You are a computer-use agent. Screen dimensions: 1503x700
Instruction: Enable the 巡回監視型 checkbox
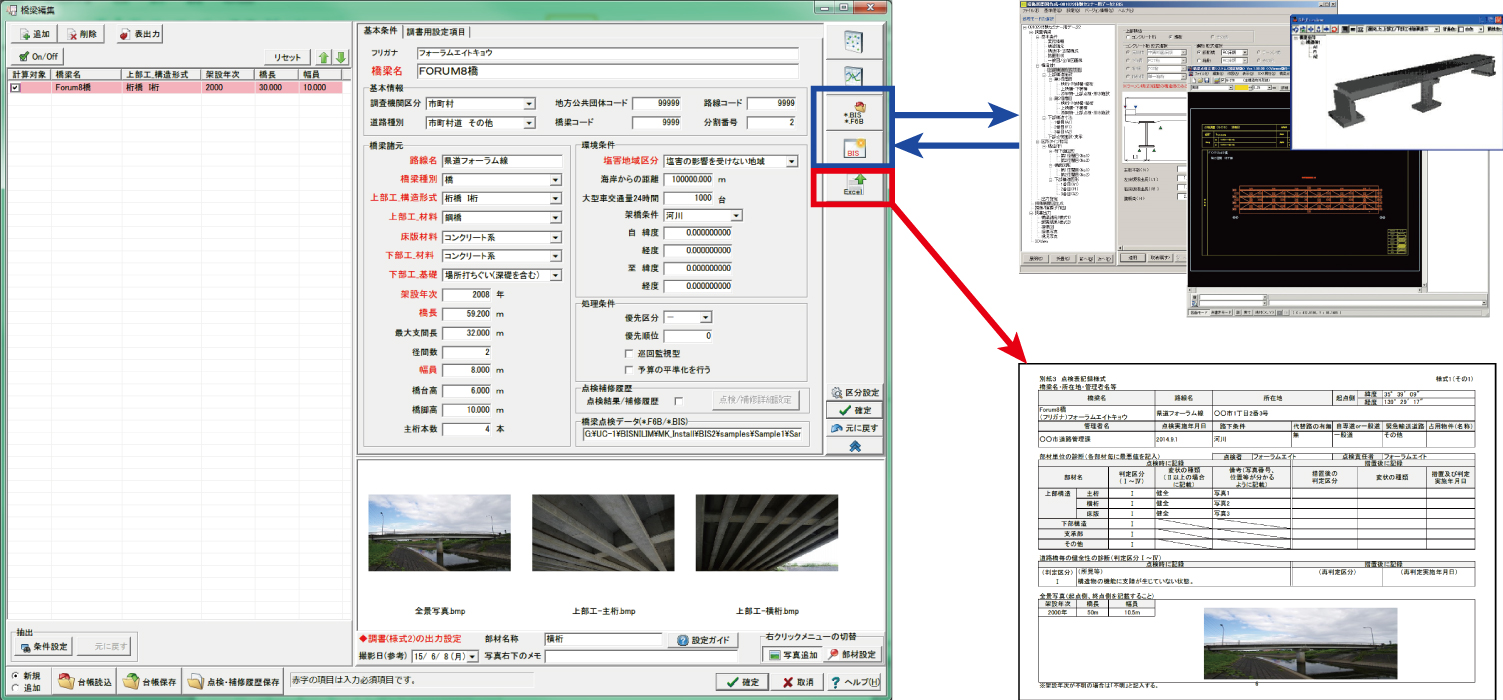coord(629,353)
